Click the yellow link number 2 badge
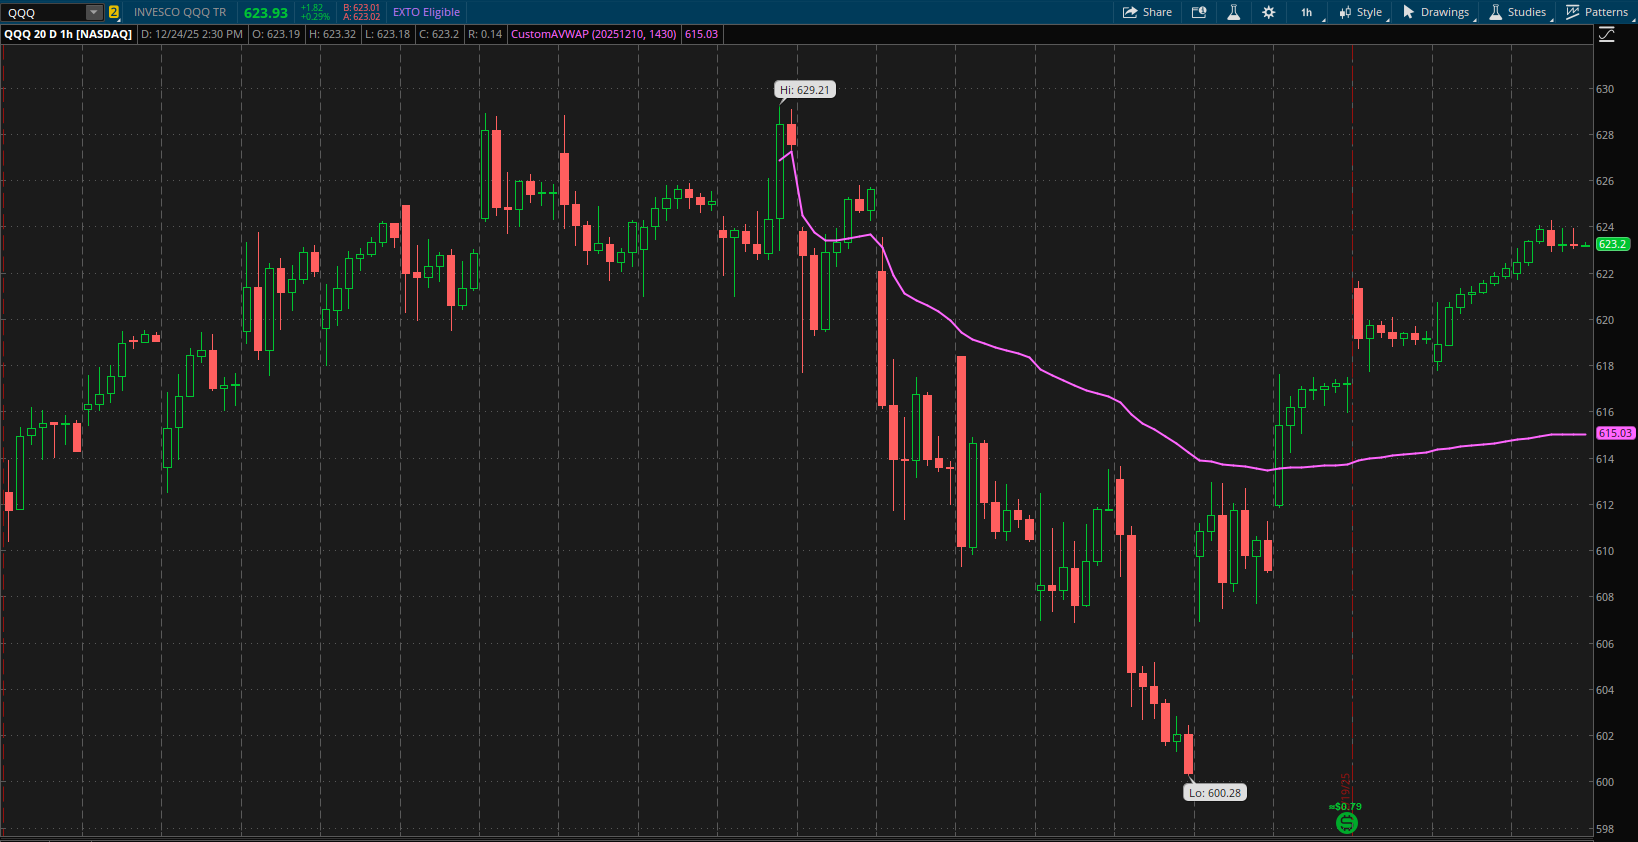1638x842 pixels. (114, 12)
